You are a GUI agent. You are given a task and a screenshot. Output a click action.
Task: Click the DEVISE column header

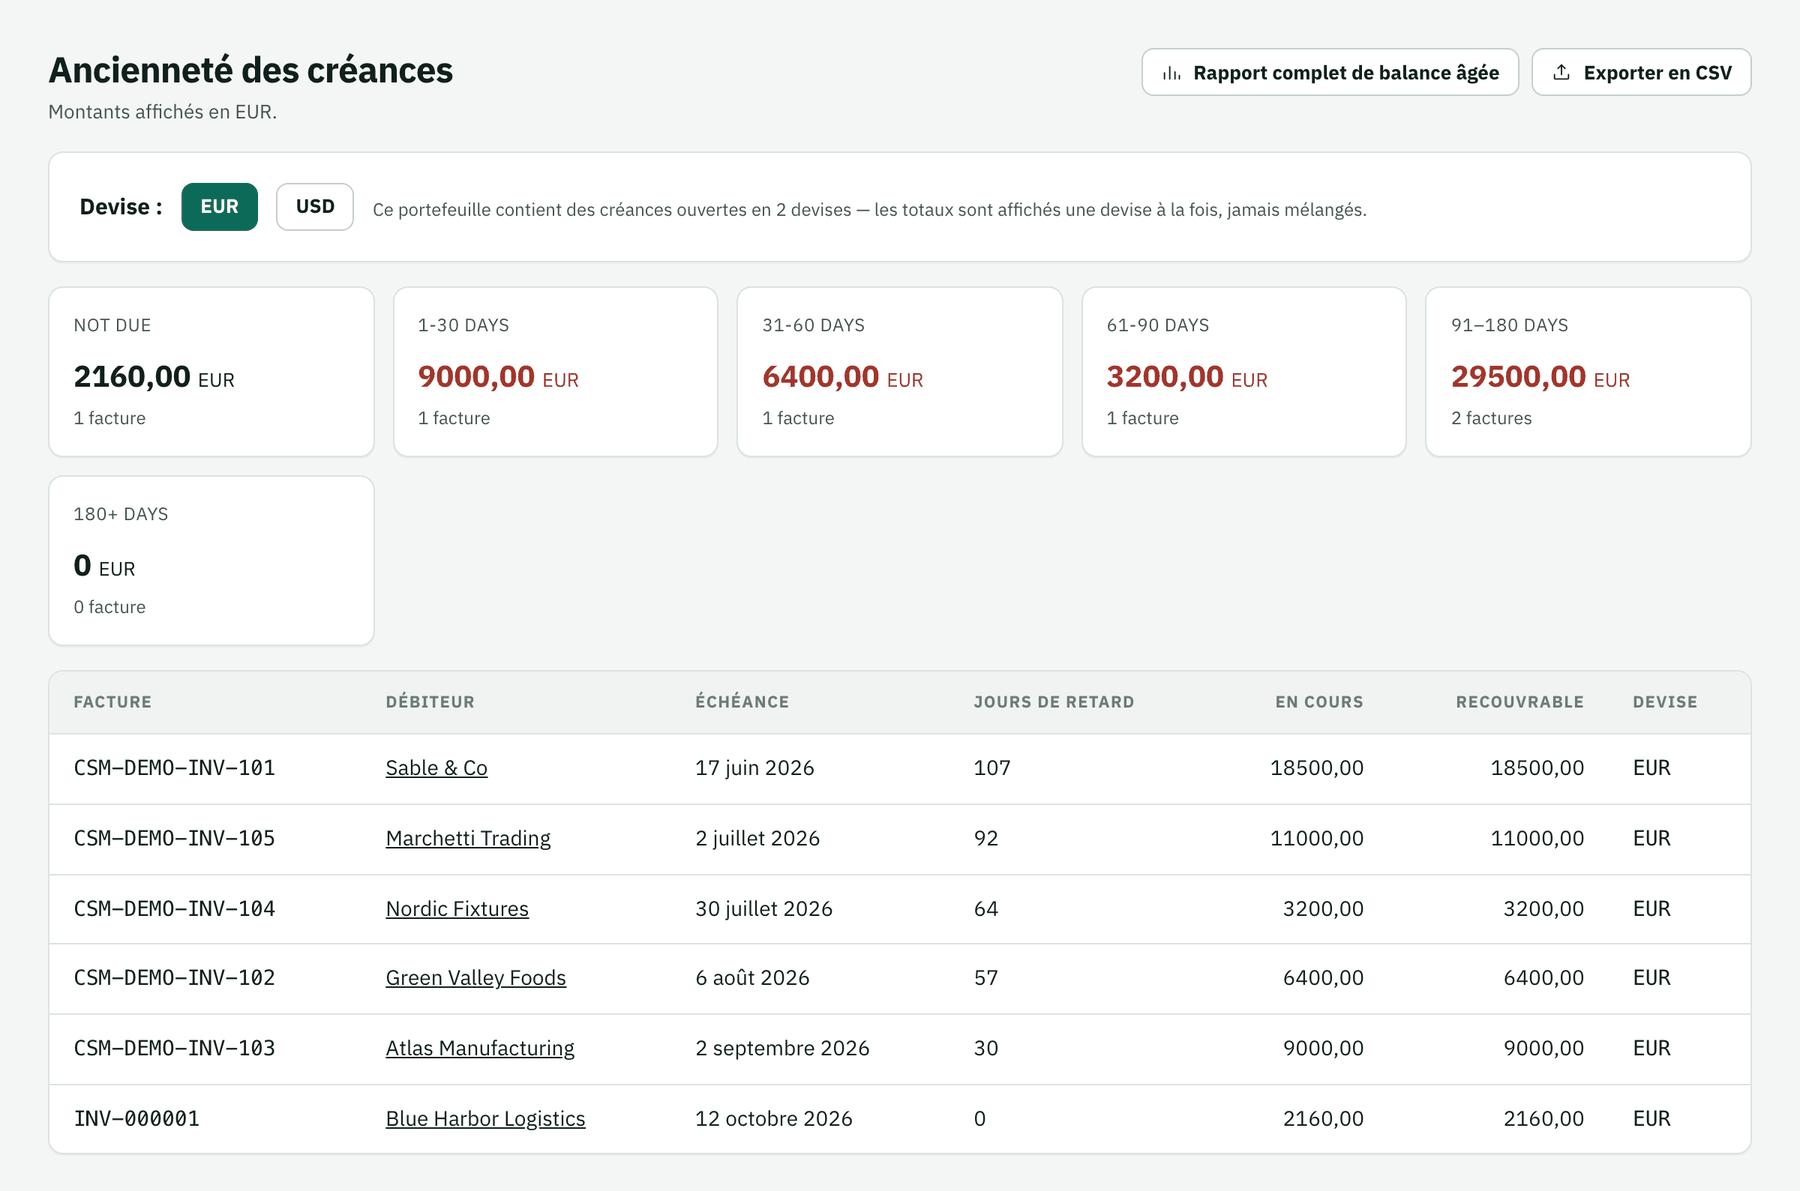(1665, 702)
